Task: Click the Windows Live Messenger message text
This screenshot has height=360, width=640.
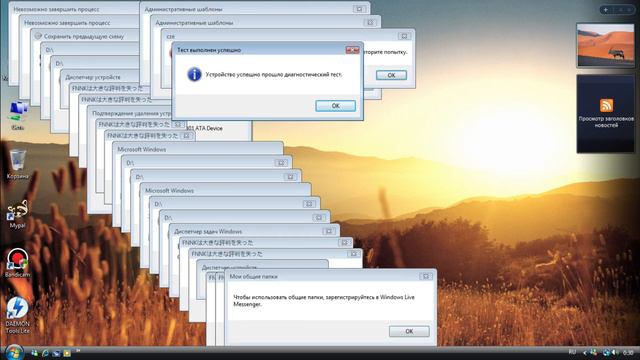Action: click(324, 300)
